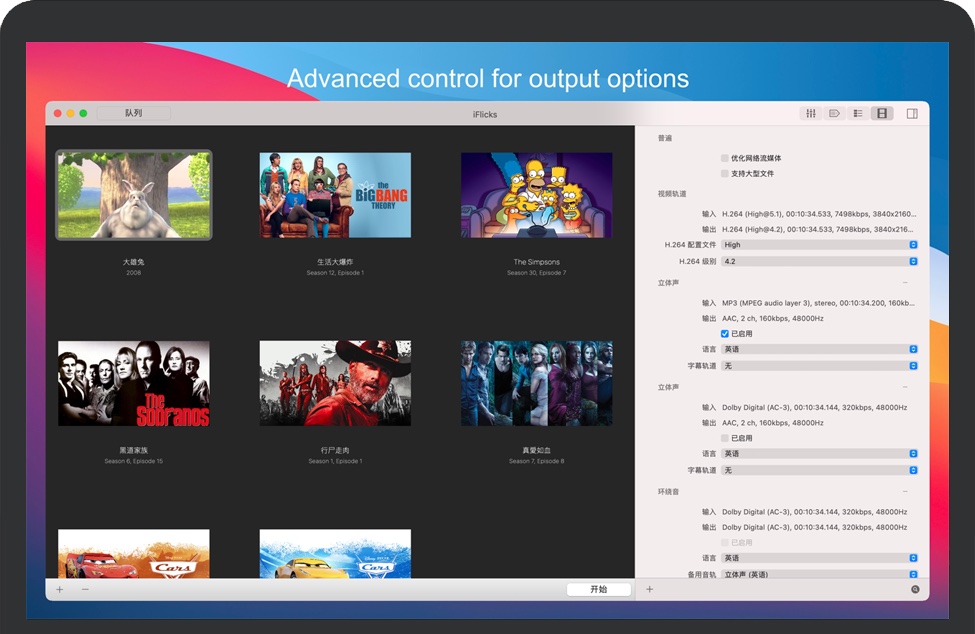Enable the 优化网络流媒体 checkbox
This screenshot has width=975, height=634.
click(725, 158)
